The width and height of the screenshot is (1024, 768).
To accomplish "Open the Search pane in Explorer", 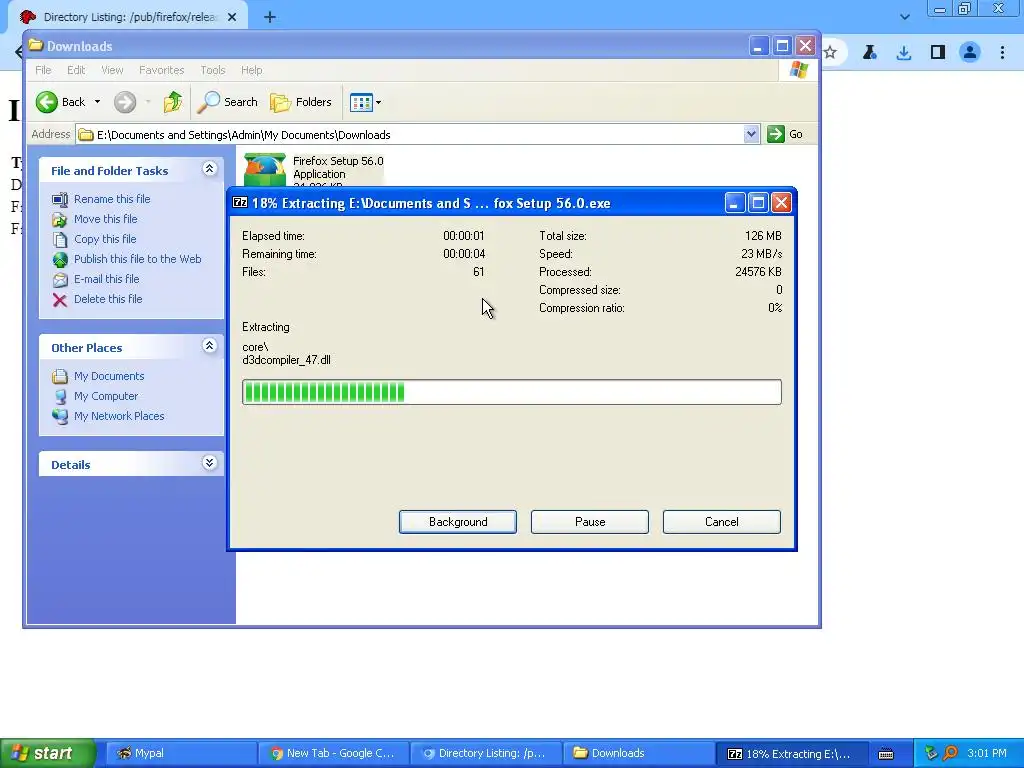I will (227, 102).
